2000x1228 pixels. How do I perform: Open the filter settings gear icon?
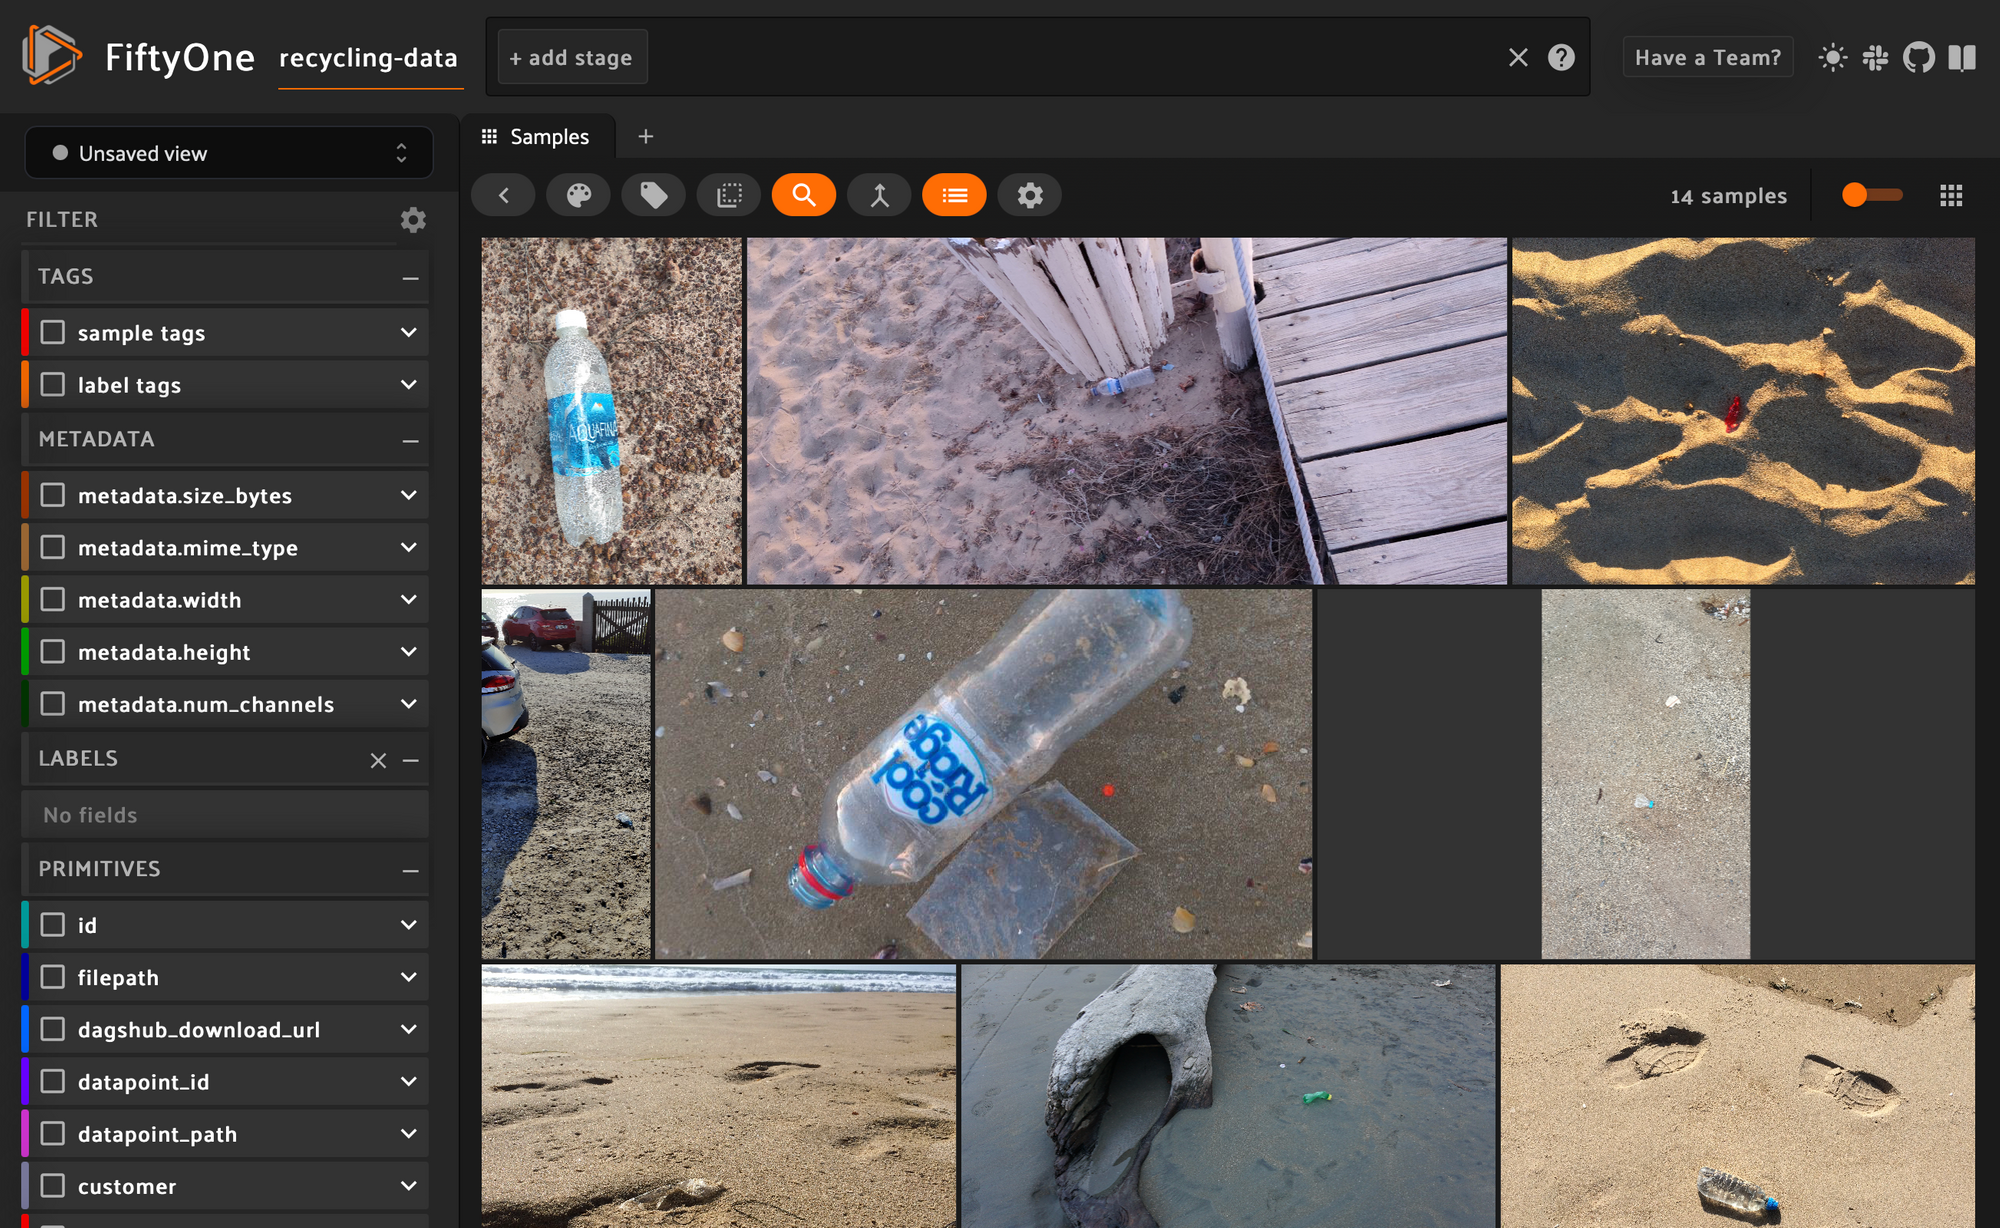(x=413, y=220)
